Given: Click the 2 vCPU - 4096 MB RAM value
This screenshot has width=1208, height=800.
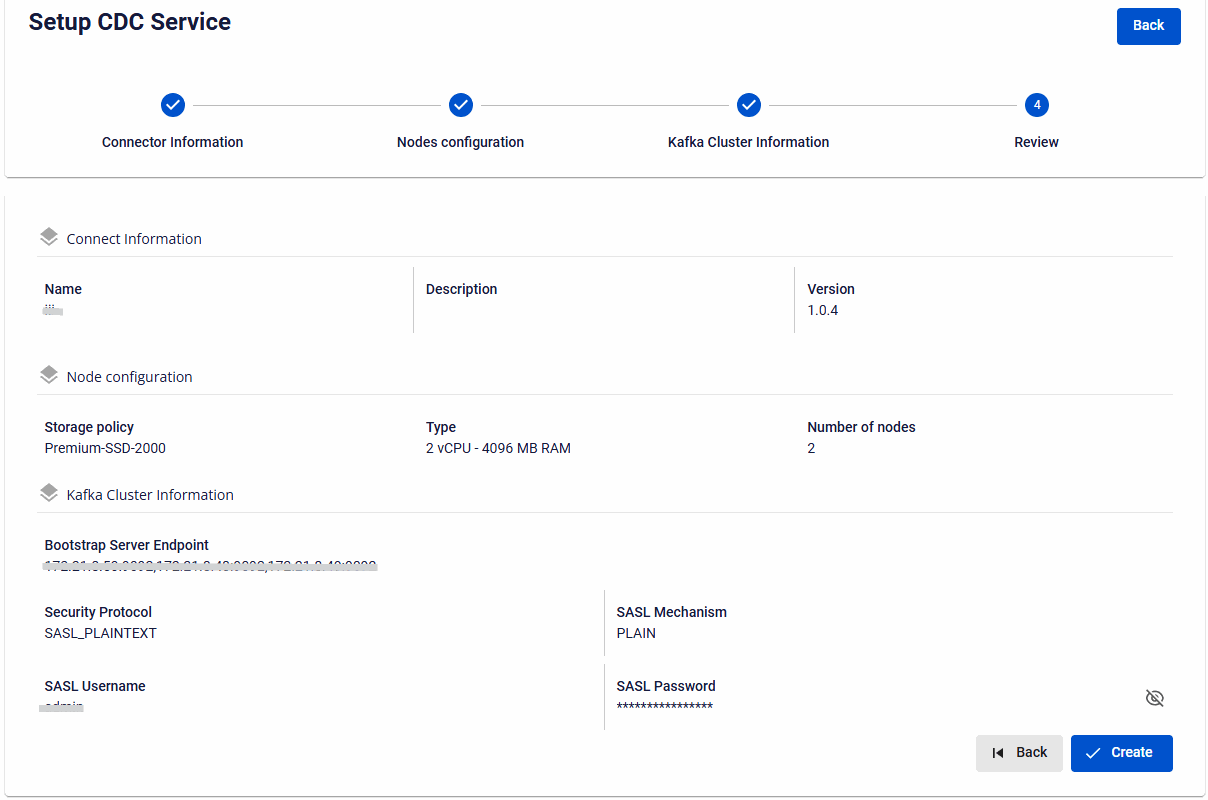Looking at the screenshot, I should 498,448.
